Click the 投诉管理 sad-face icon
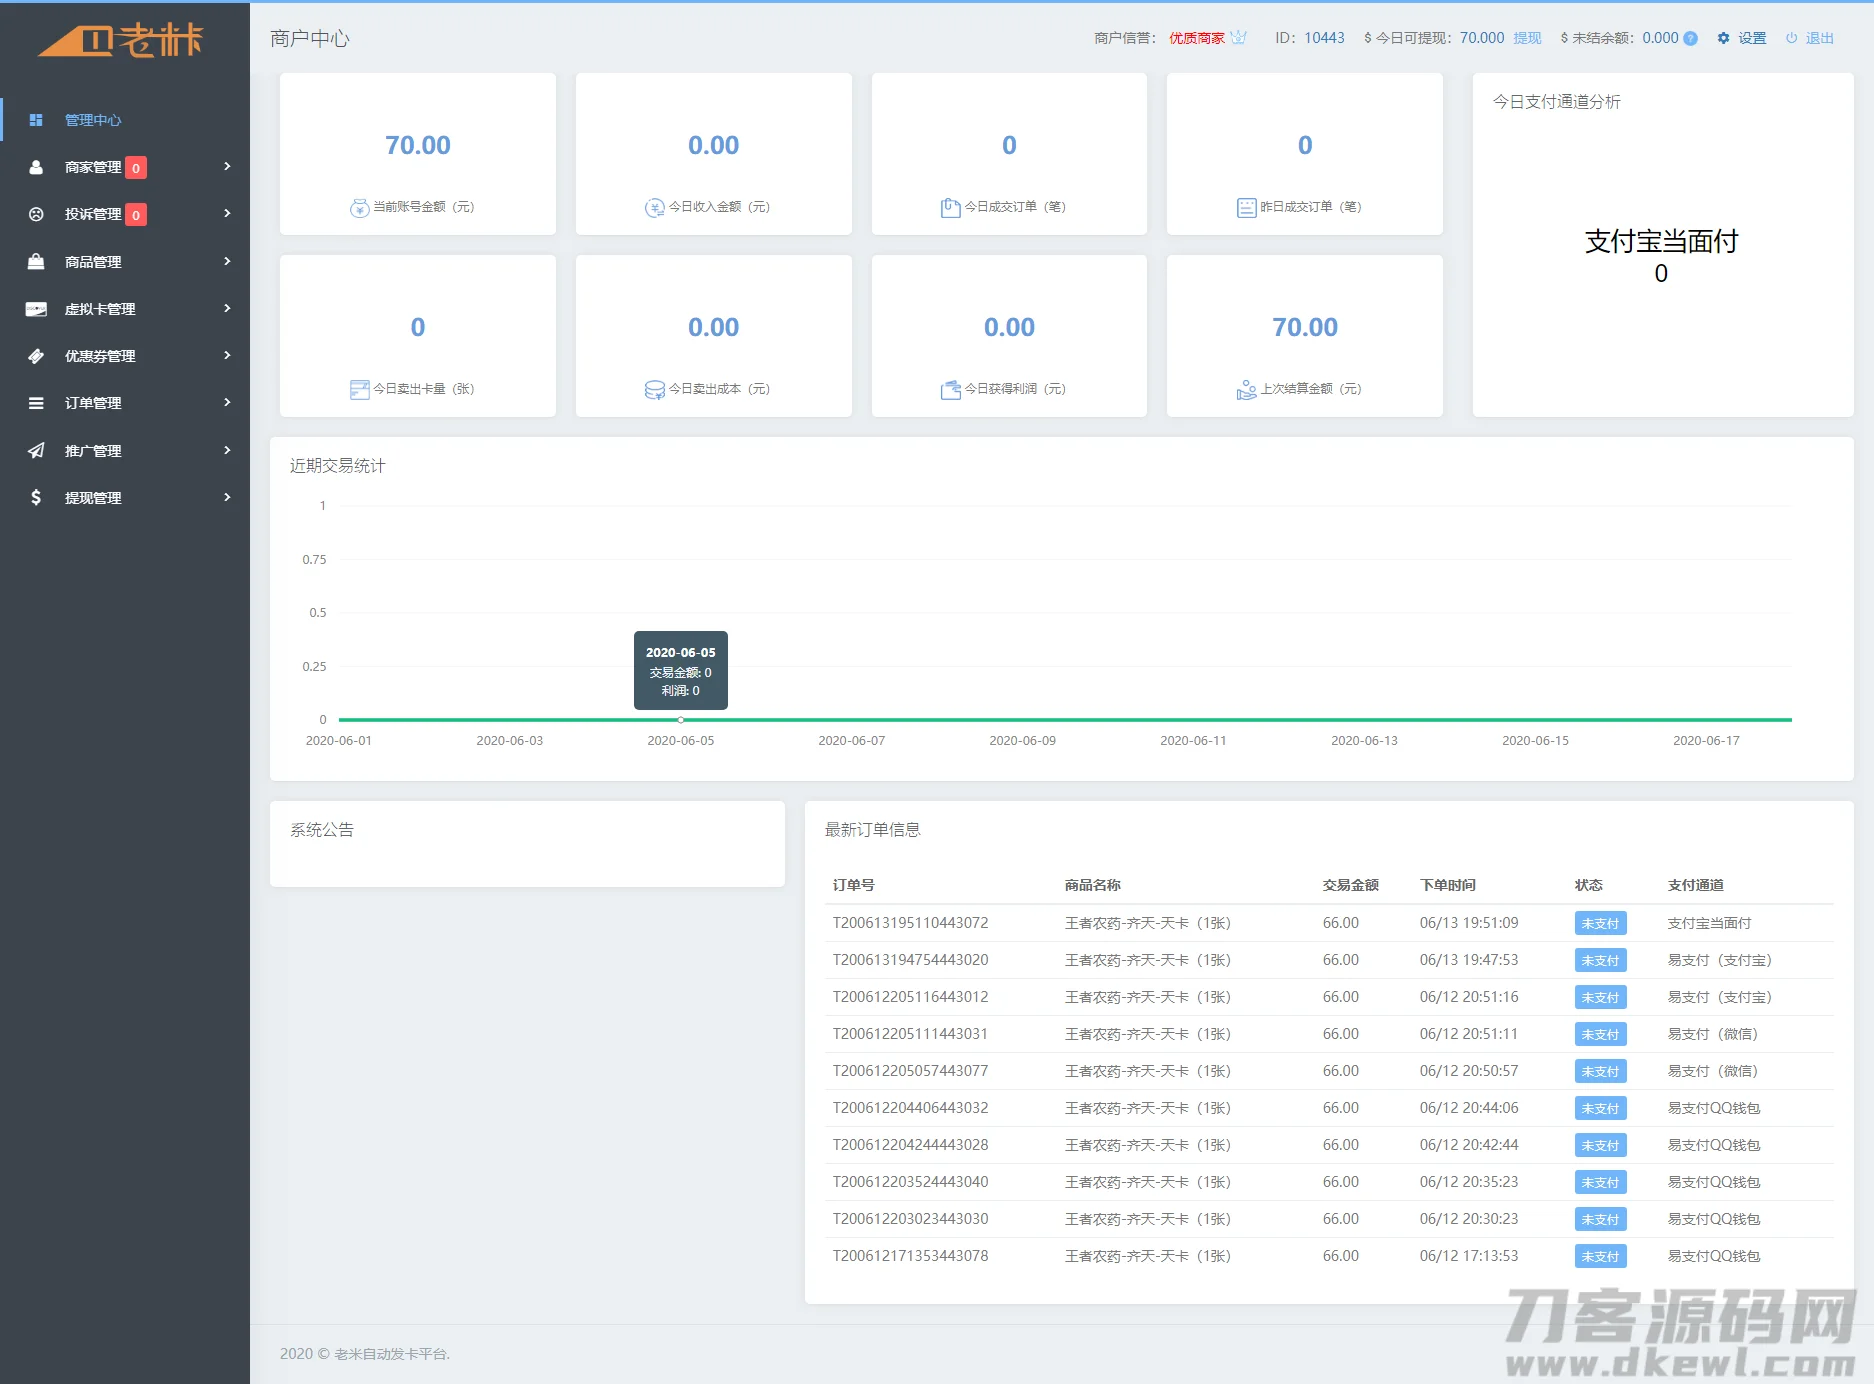1874x1384 pixels. [37, 214]
